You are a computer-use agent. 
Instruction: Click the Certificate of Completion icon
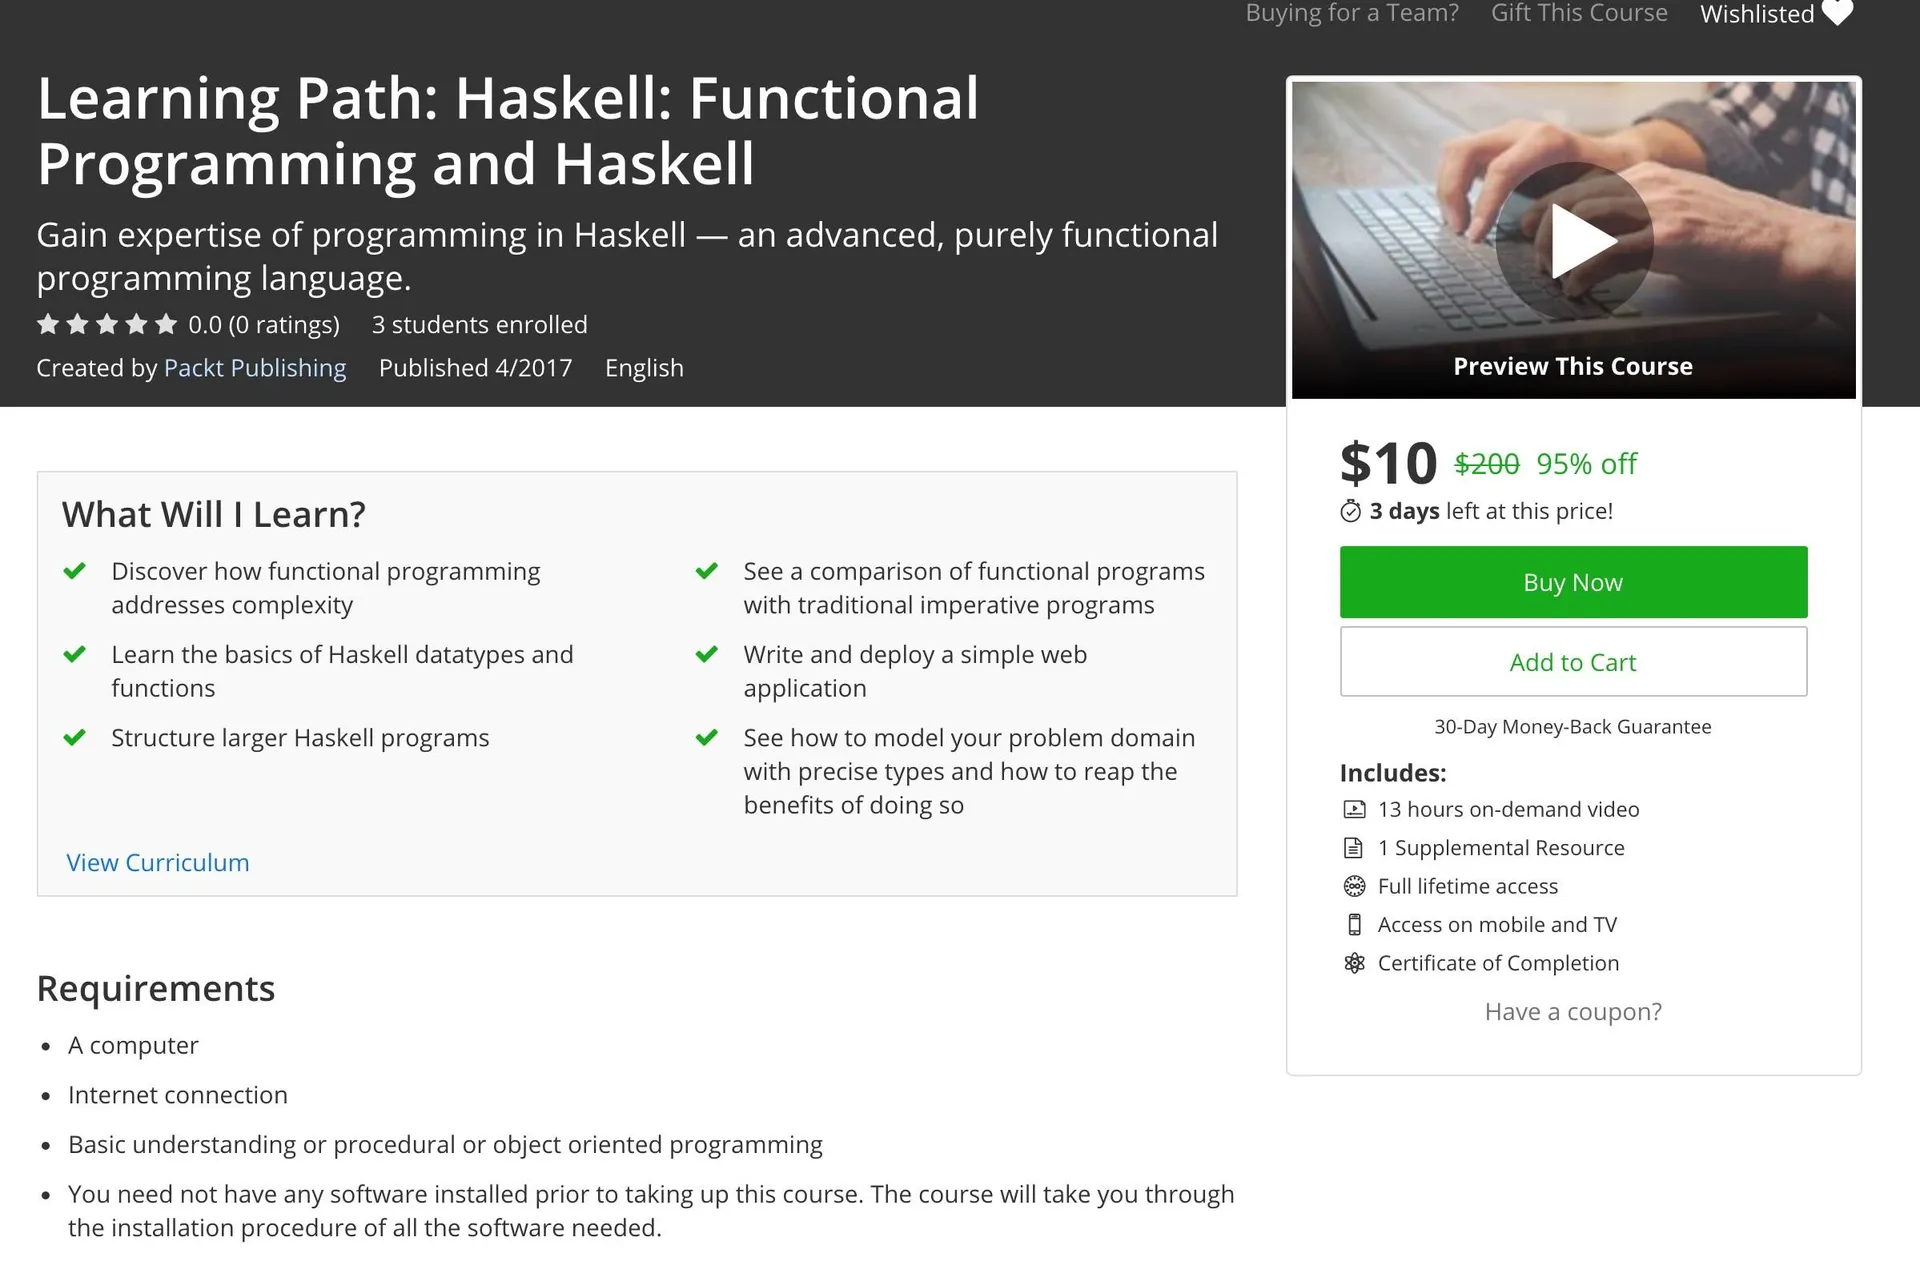1354,963
